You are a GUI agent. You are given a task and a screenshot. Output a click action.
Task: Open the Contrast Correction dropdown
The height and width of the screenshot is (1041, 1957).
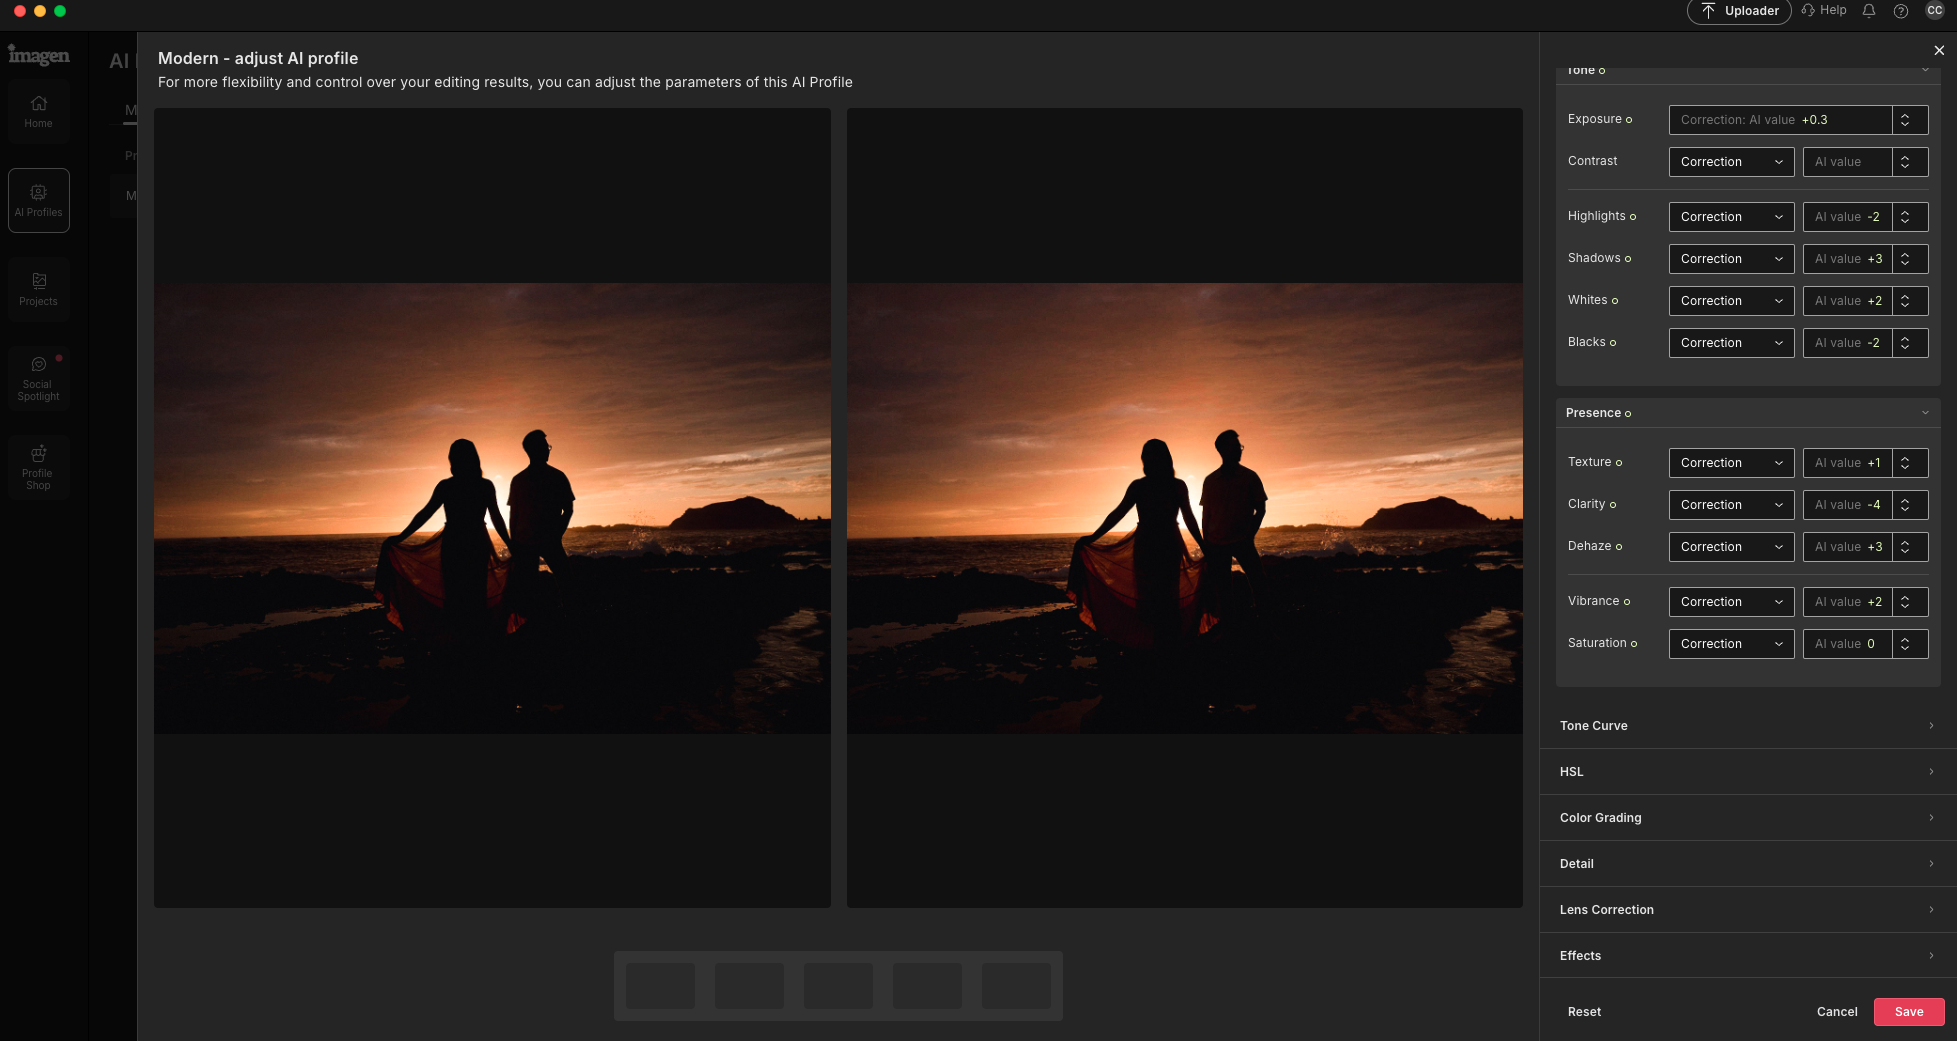1731,162
